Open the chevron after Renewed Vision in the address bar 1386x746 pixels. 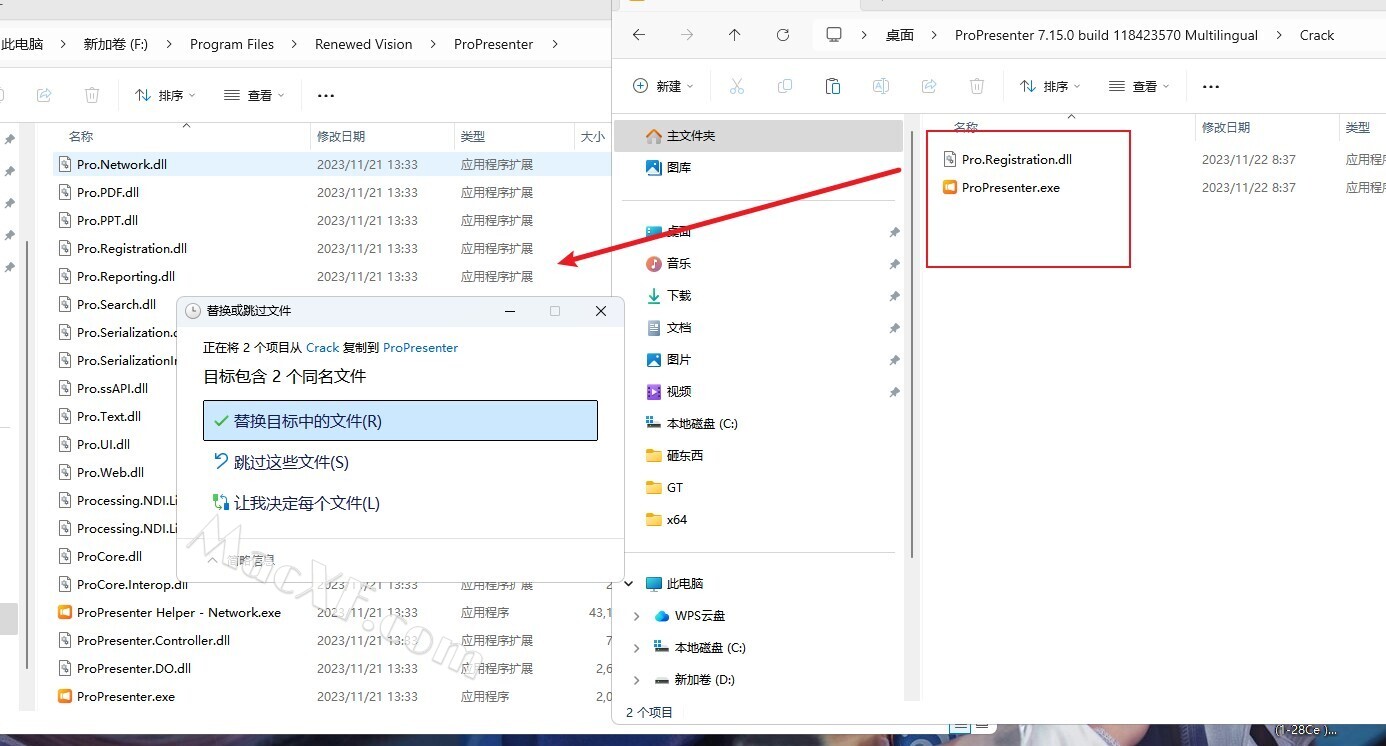point(434,44)
